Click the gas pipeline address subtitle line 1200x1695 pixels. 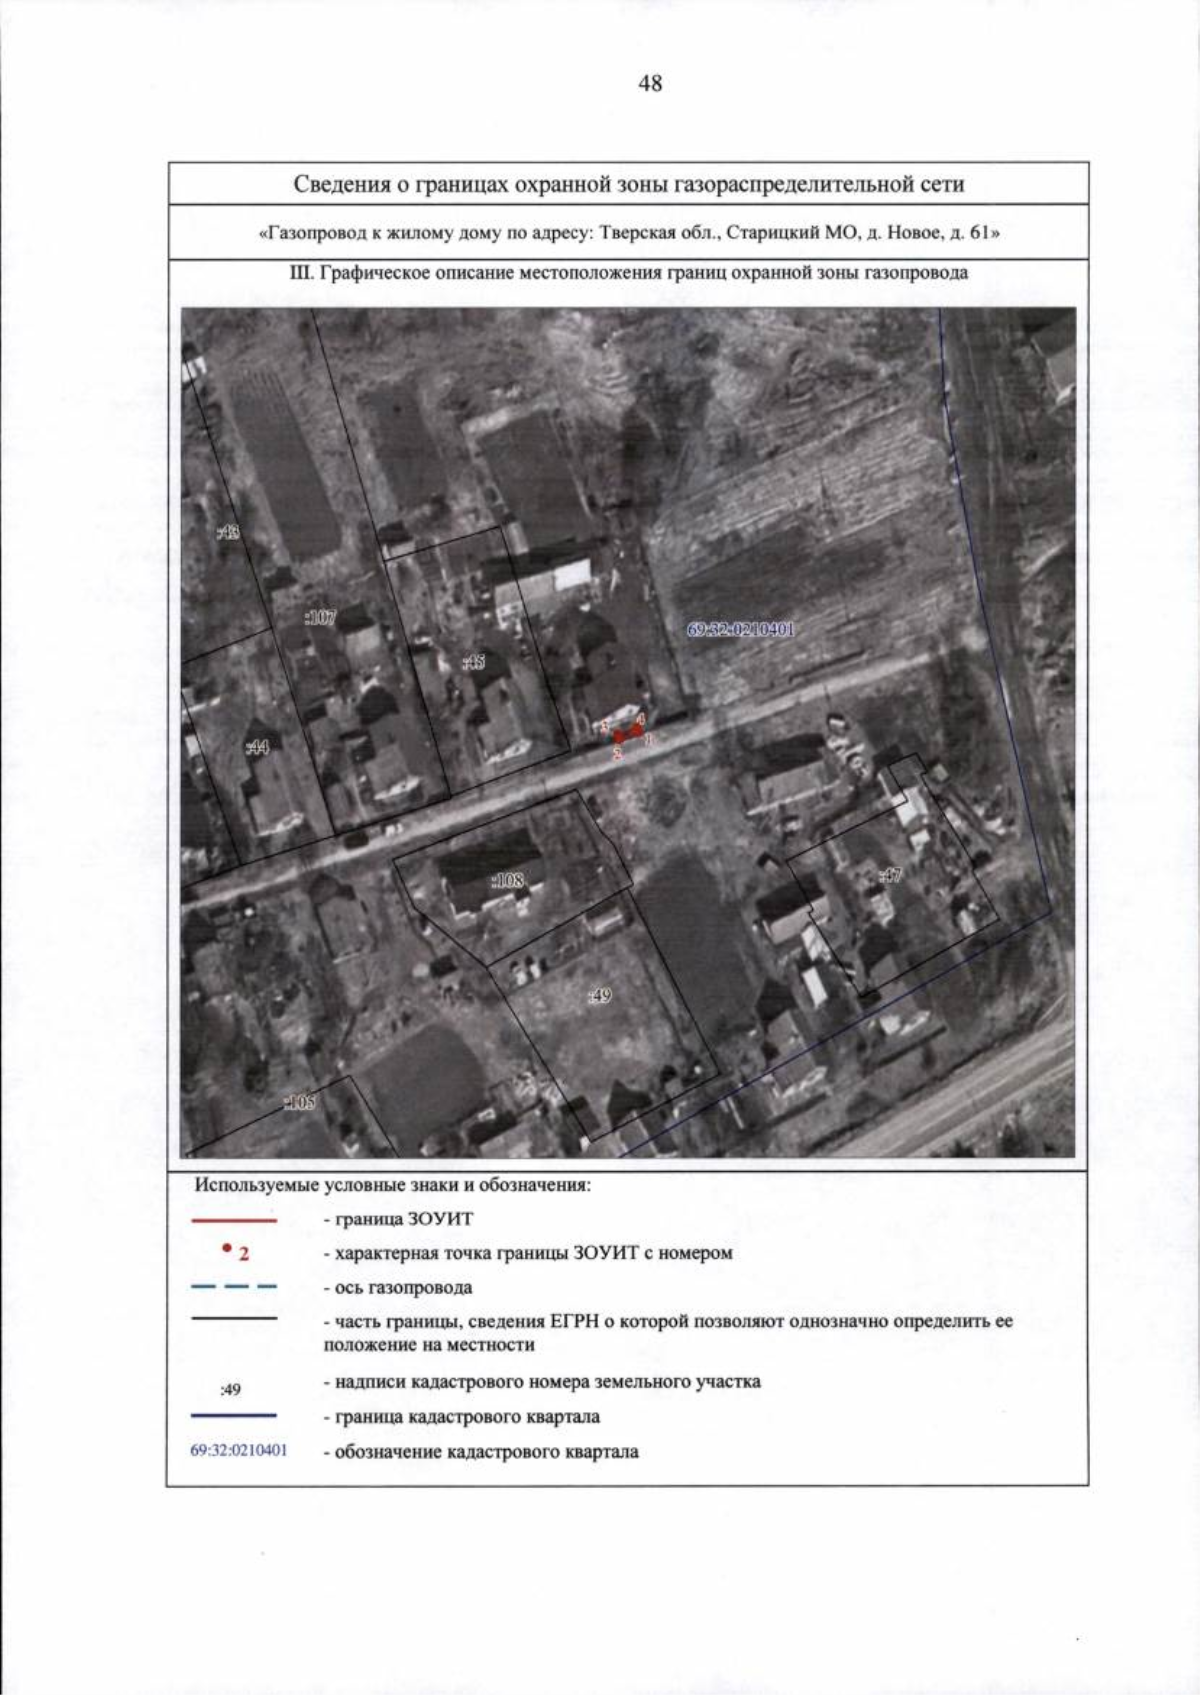629,234
